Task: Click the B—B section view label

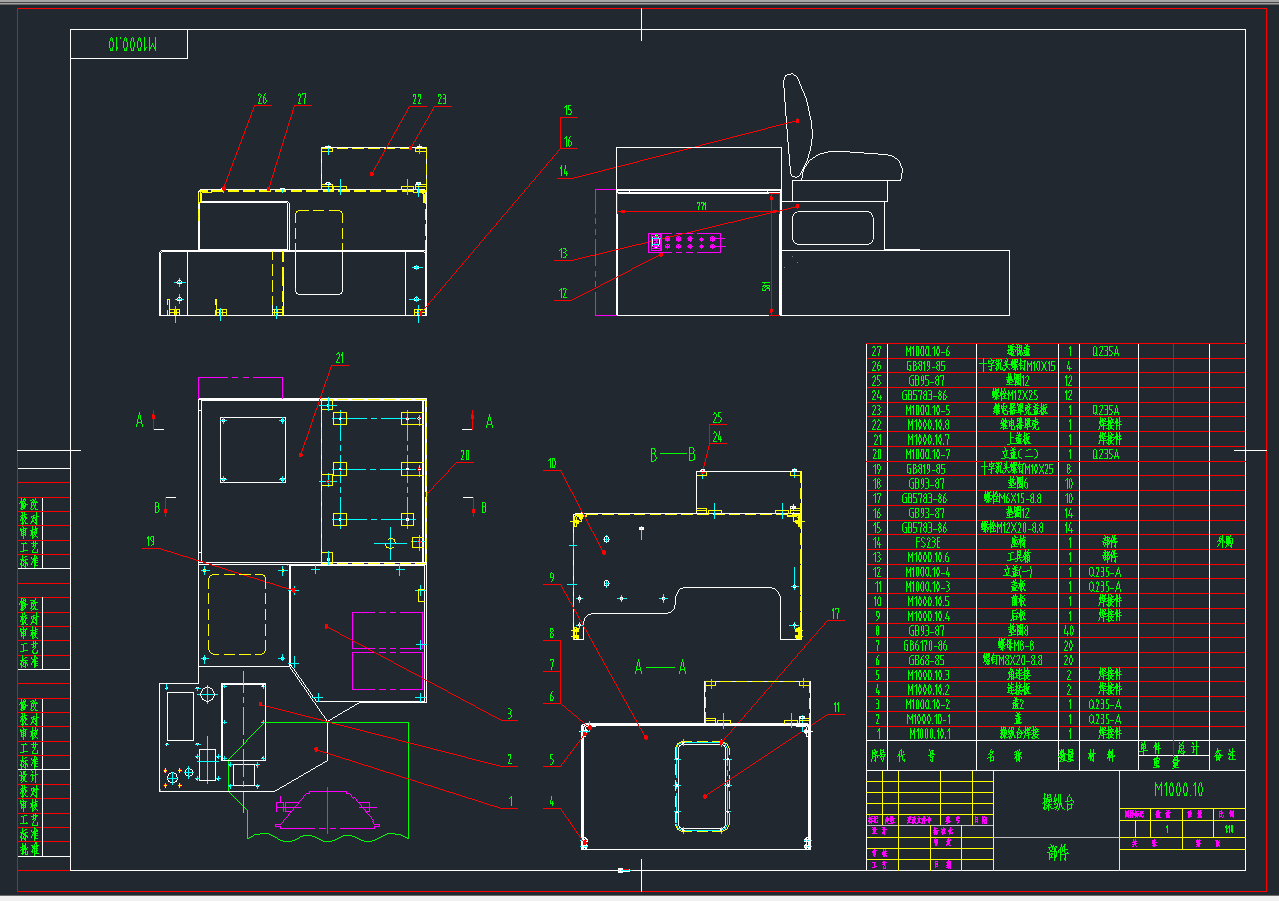Action: click(x=672, y=455)
